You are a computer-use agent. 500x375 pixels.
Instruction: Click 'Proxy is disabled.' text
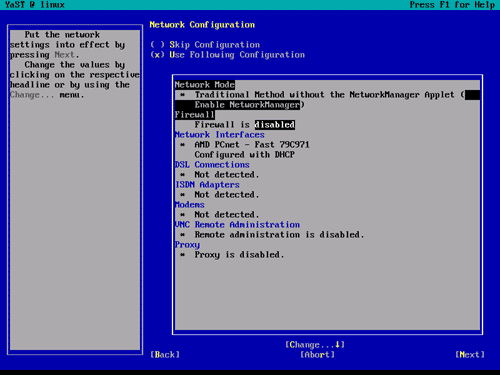239,255
